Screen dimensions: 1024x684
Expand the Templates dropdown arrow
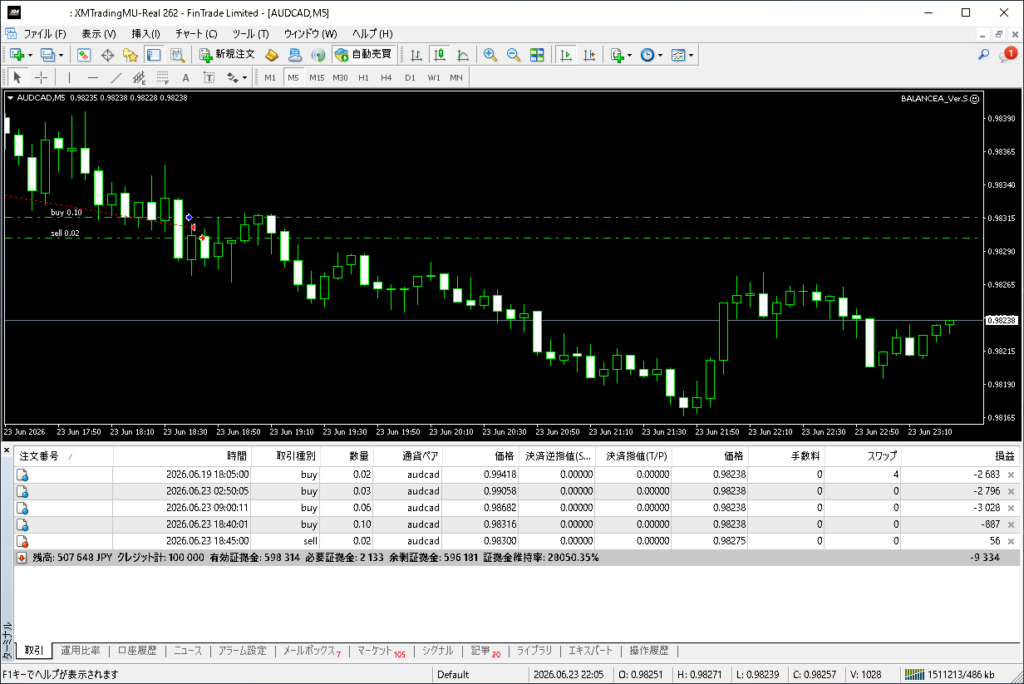coord(691,56)
